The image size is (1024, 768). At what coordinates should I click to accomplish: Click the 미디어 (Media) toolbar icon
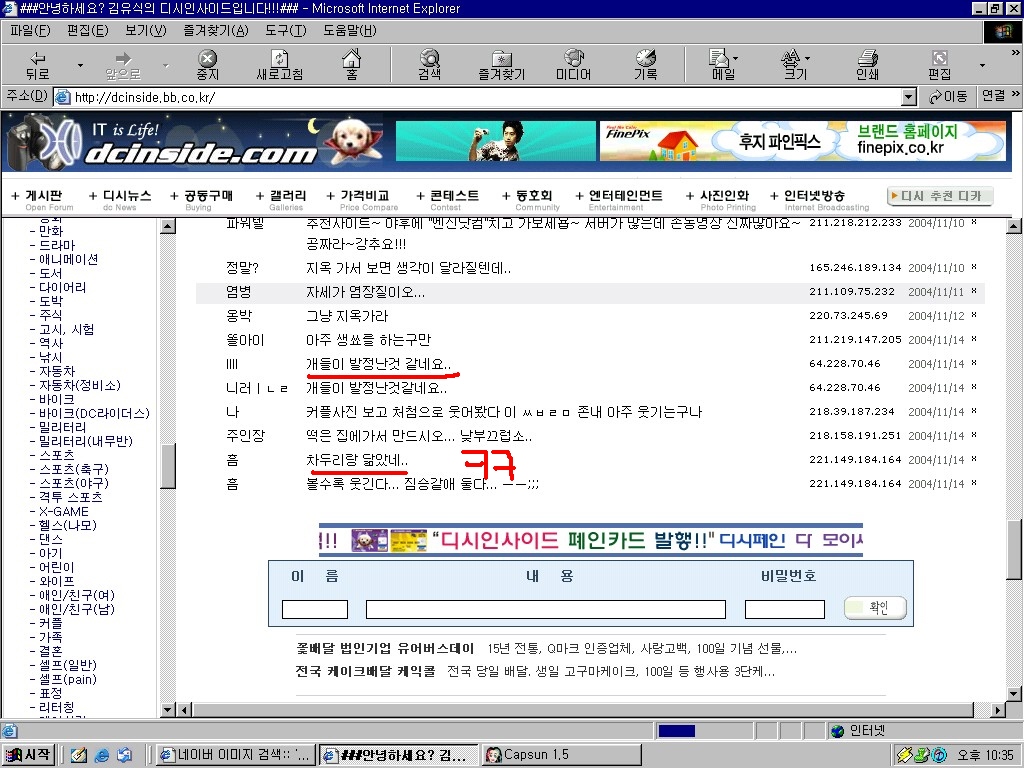click(573, 65)
